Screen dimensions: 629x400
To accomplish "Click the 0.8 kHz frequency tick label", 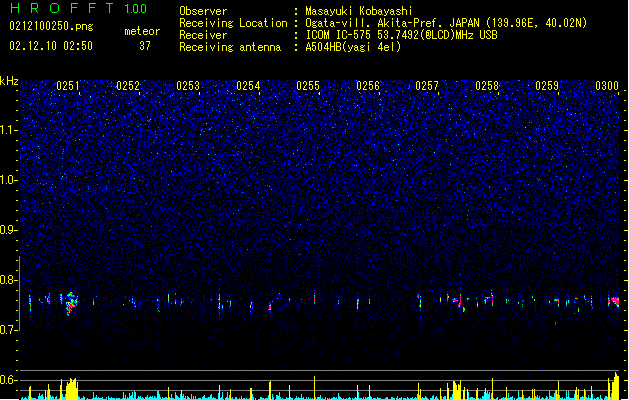I will 9,280.
